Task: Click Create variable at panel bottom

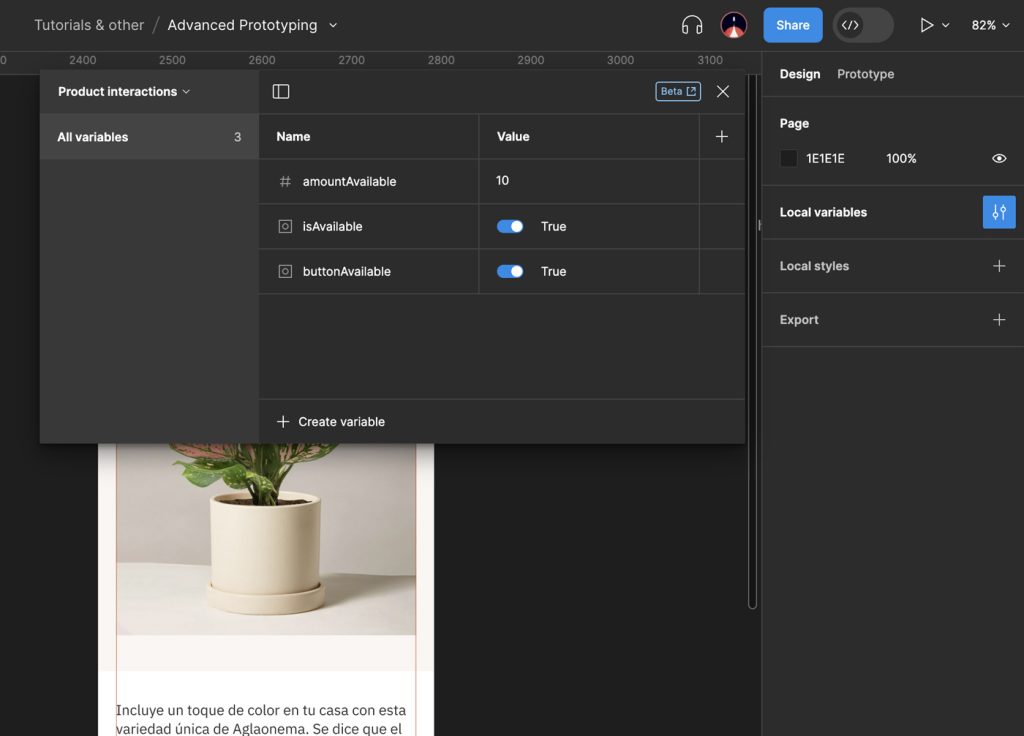Action: pos(328,421)
